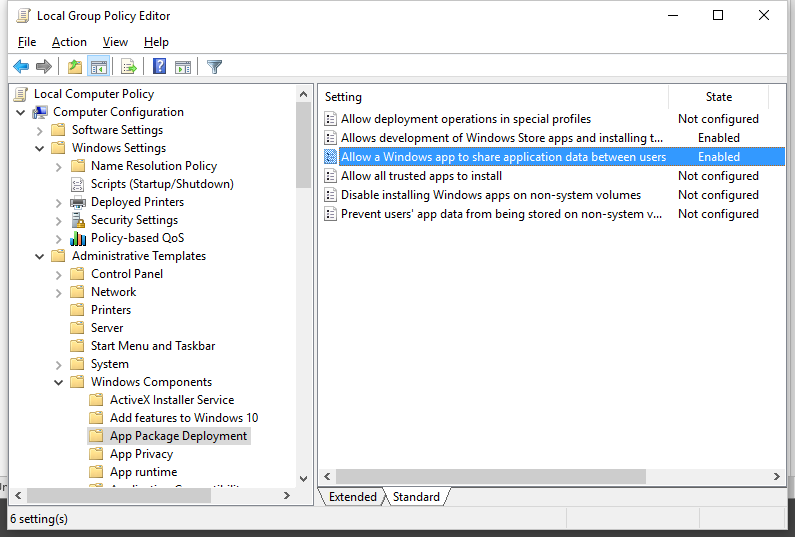Click the tree pane scroll down arrow

tap(304, 479)
